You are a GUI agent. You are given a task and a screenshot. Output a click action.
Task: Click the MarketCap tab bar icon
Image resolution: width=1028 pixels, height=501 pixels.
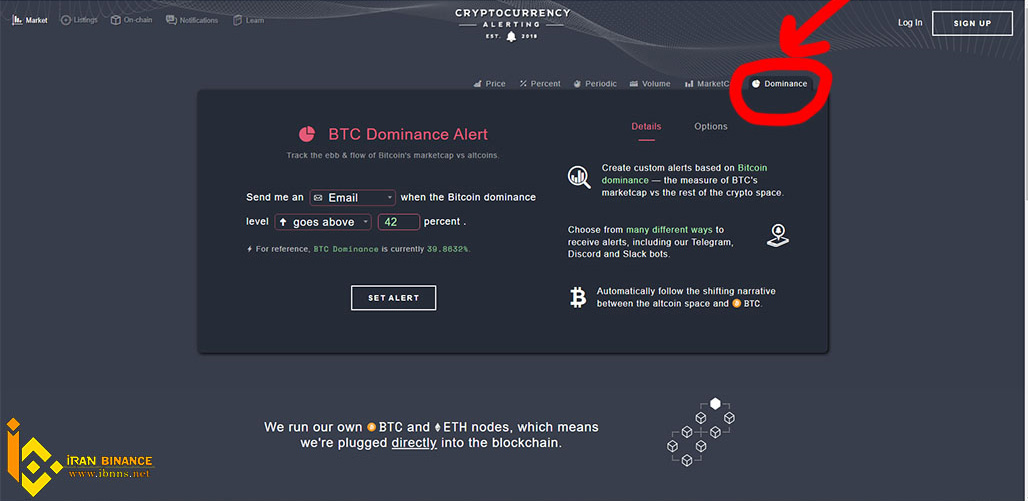(x=689, y=84)
